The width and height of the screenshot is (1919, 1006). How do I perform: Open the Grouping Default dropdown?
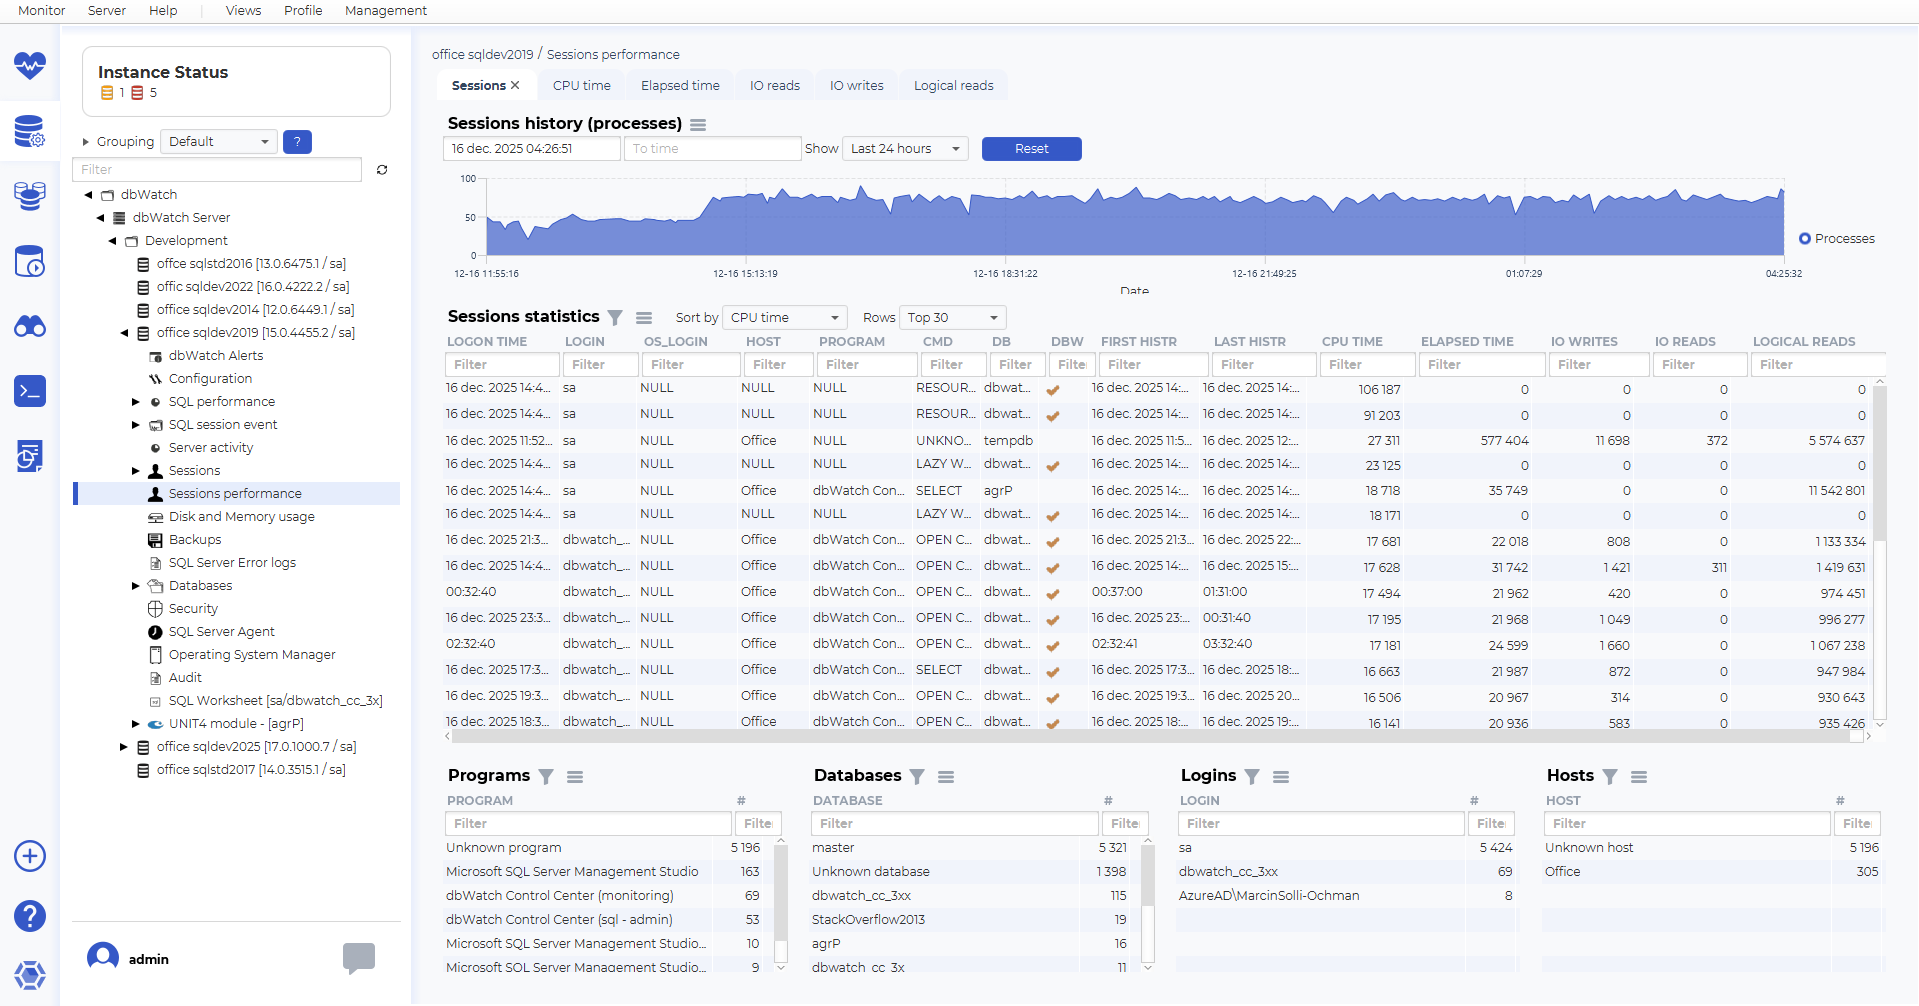(x=218, y=142)
